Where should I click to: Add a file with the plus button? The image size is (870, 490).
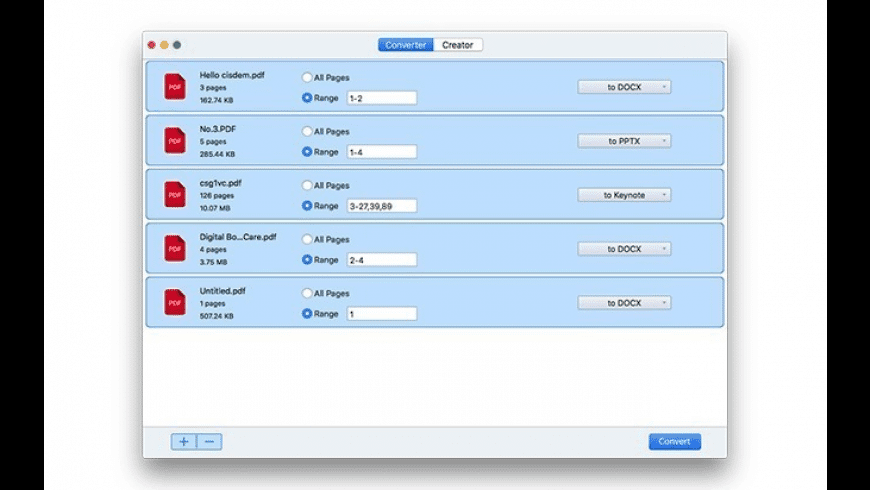pos(184,442)
